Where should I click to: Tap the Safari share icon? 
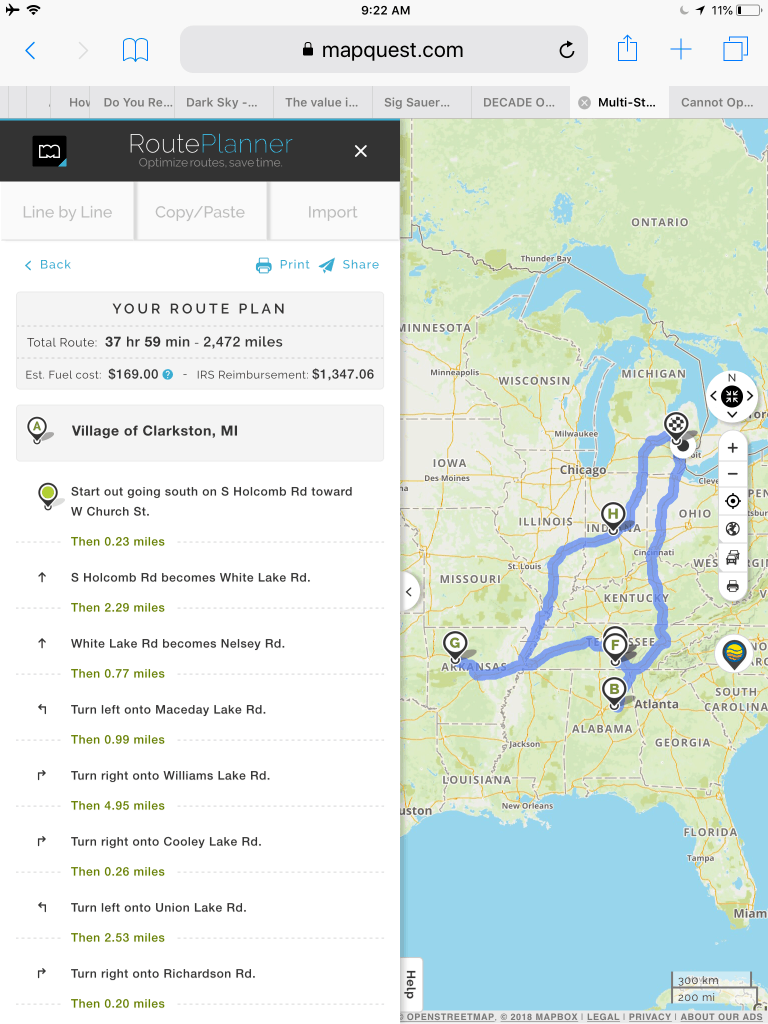click(627, 49)
